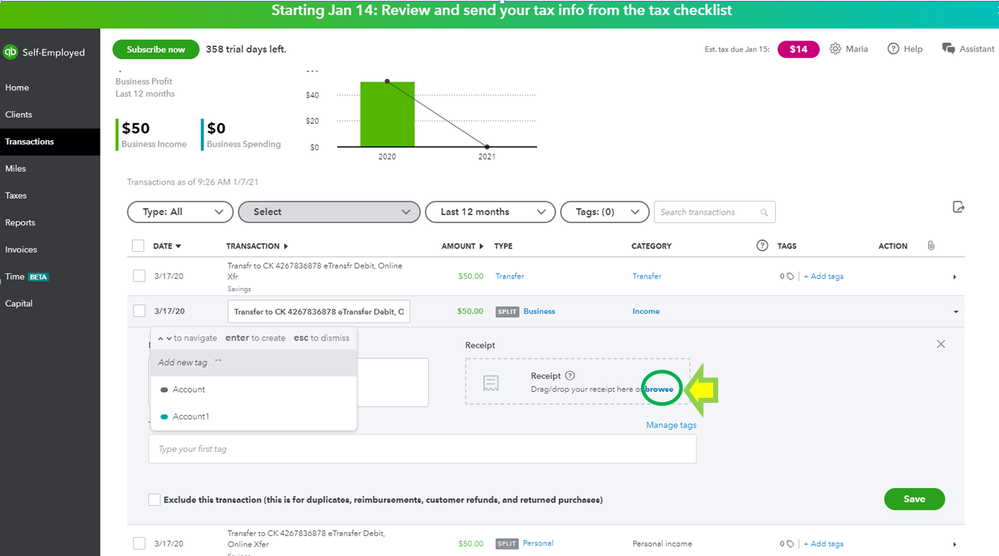Go to Miles in the sidebar
Image resolution: width=999 pixels, height=556 pixels.
tap(16, 169)
